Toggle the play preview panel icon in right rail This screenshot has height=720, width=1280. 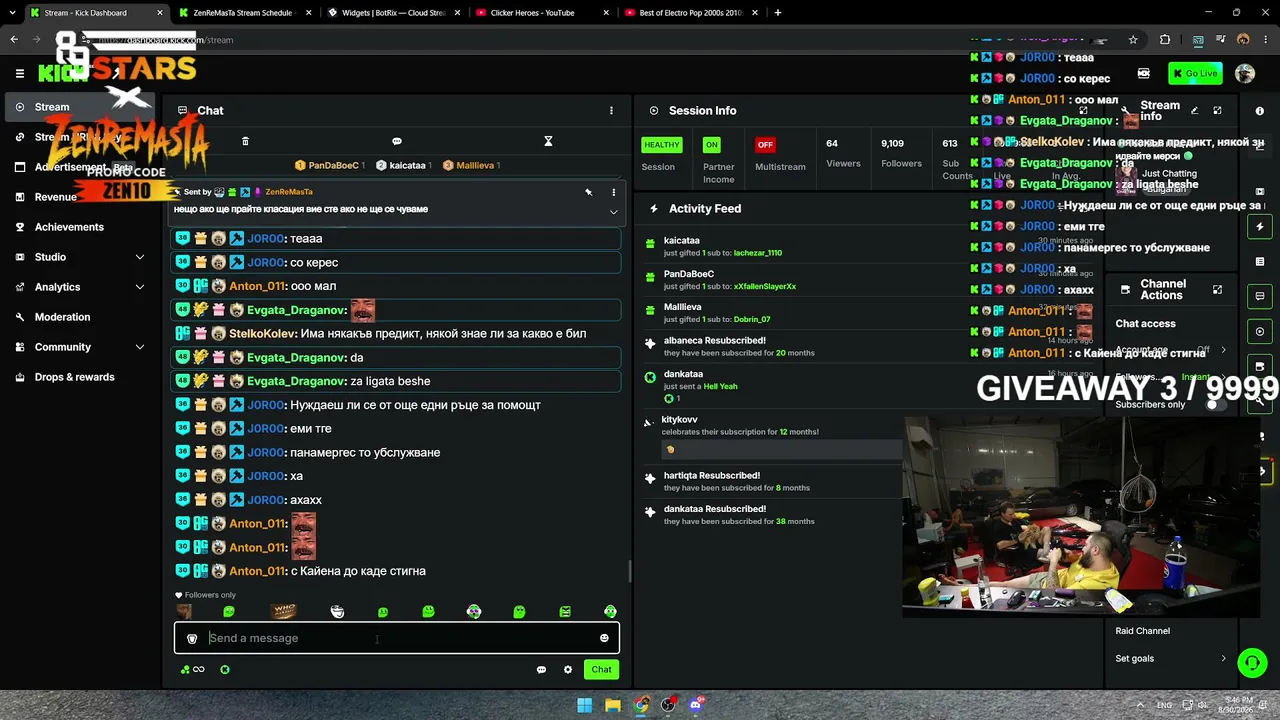(1260, 332)
